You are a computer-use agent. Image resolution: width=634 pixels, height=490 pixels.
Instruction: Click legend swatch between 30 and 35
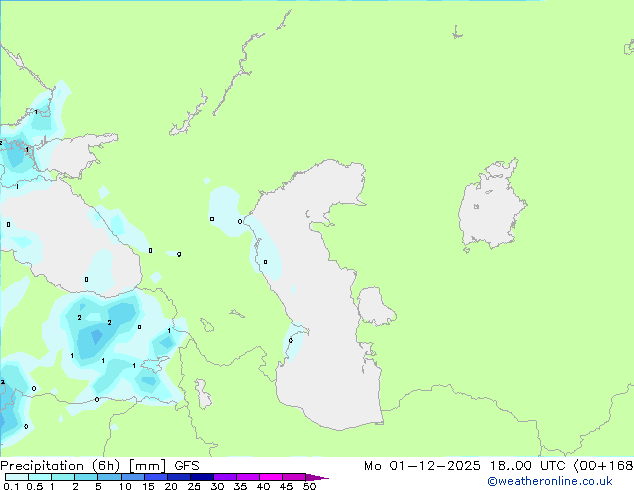224,477
